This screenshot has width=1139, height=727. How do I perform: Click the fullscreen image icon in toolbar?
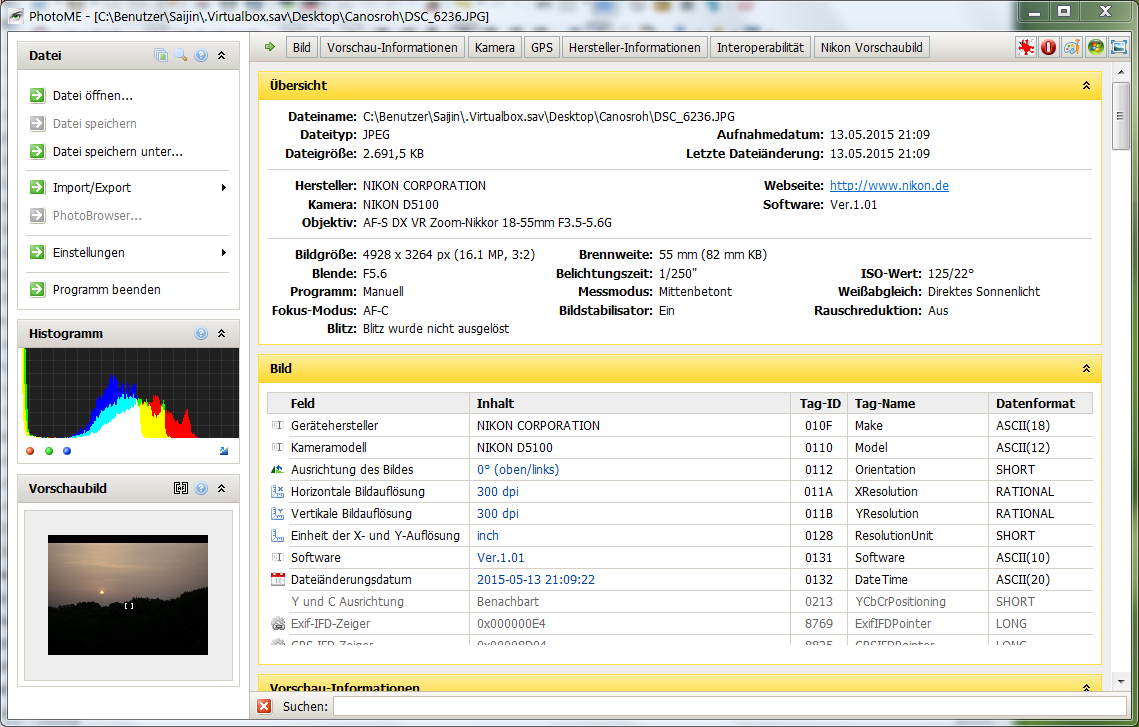coord(1118,47)
